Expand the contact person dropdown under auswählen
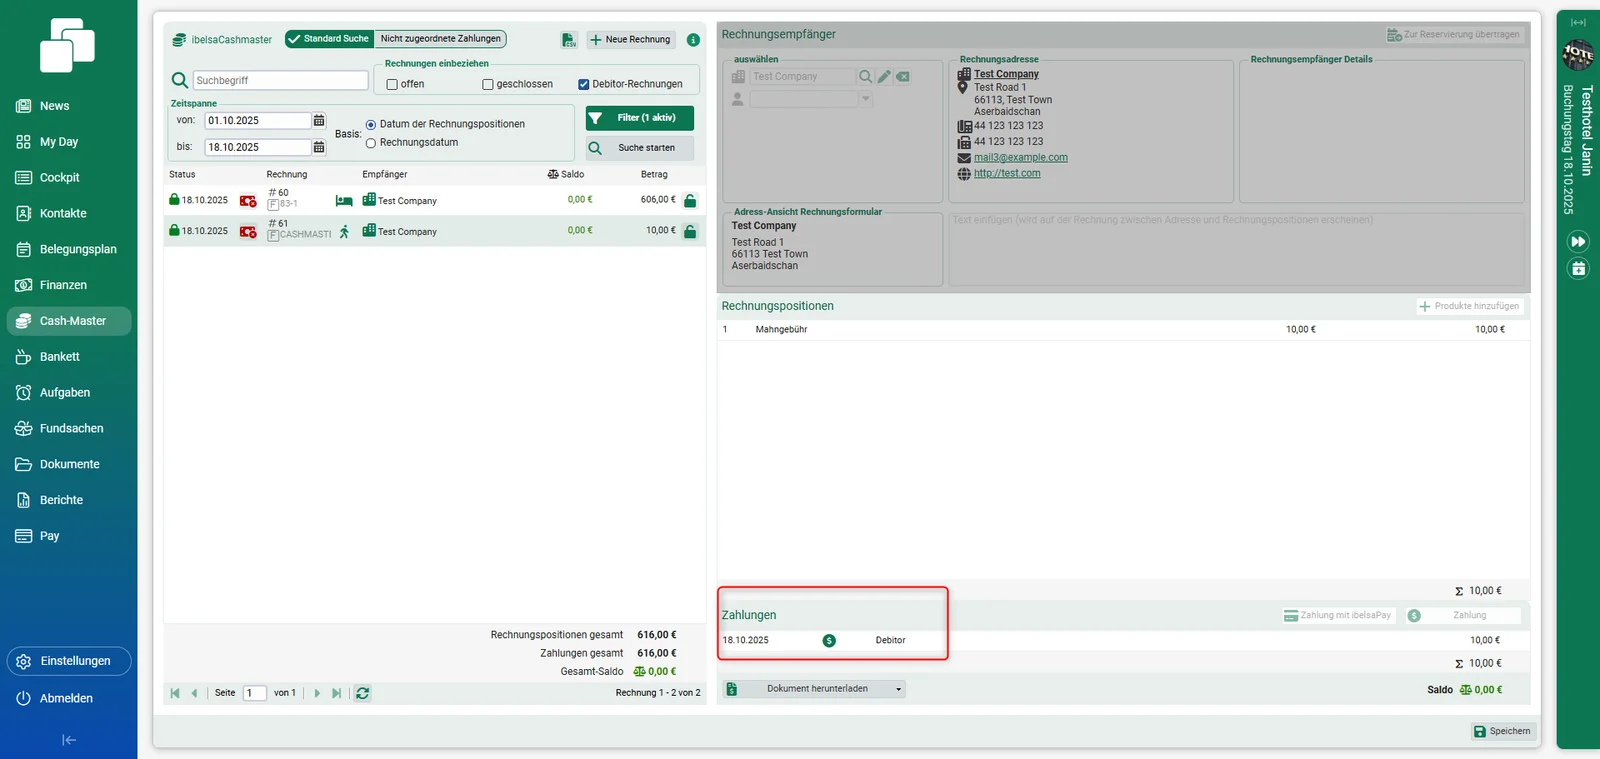The height and width of the screenshot is (759, 1600). point(866,99)
